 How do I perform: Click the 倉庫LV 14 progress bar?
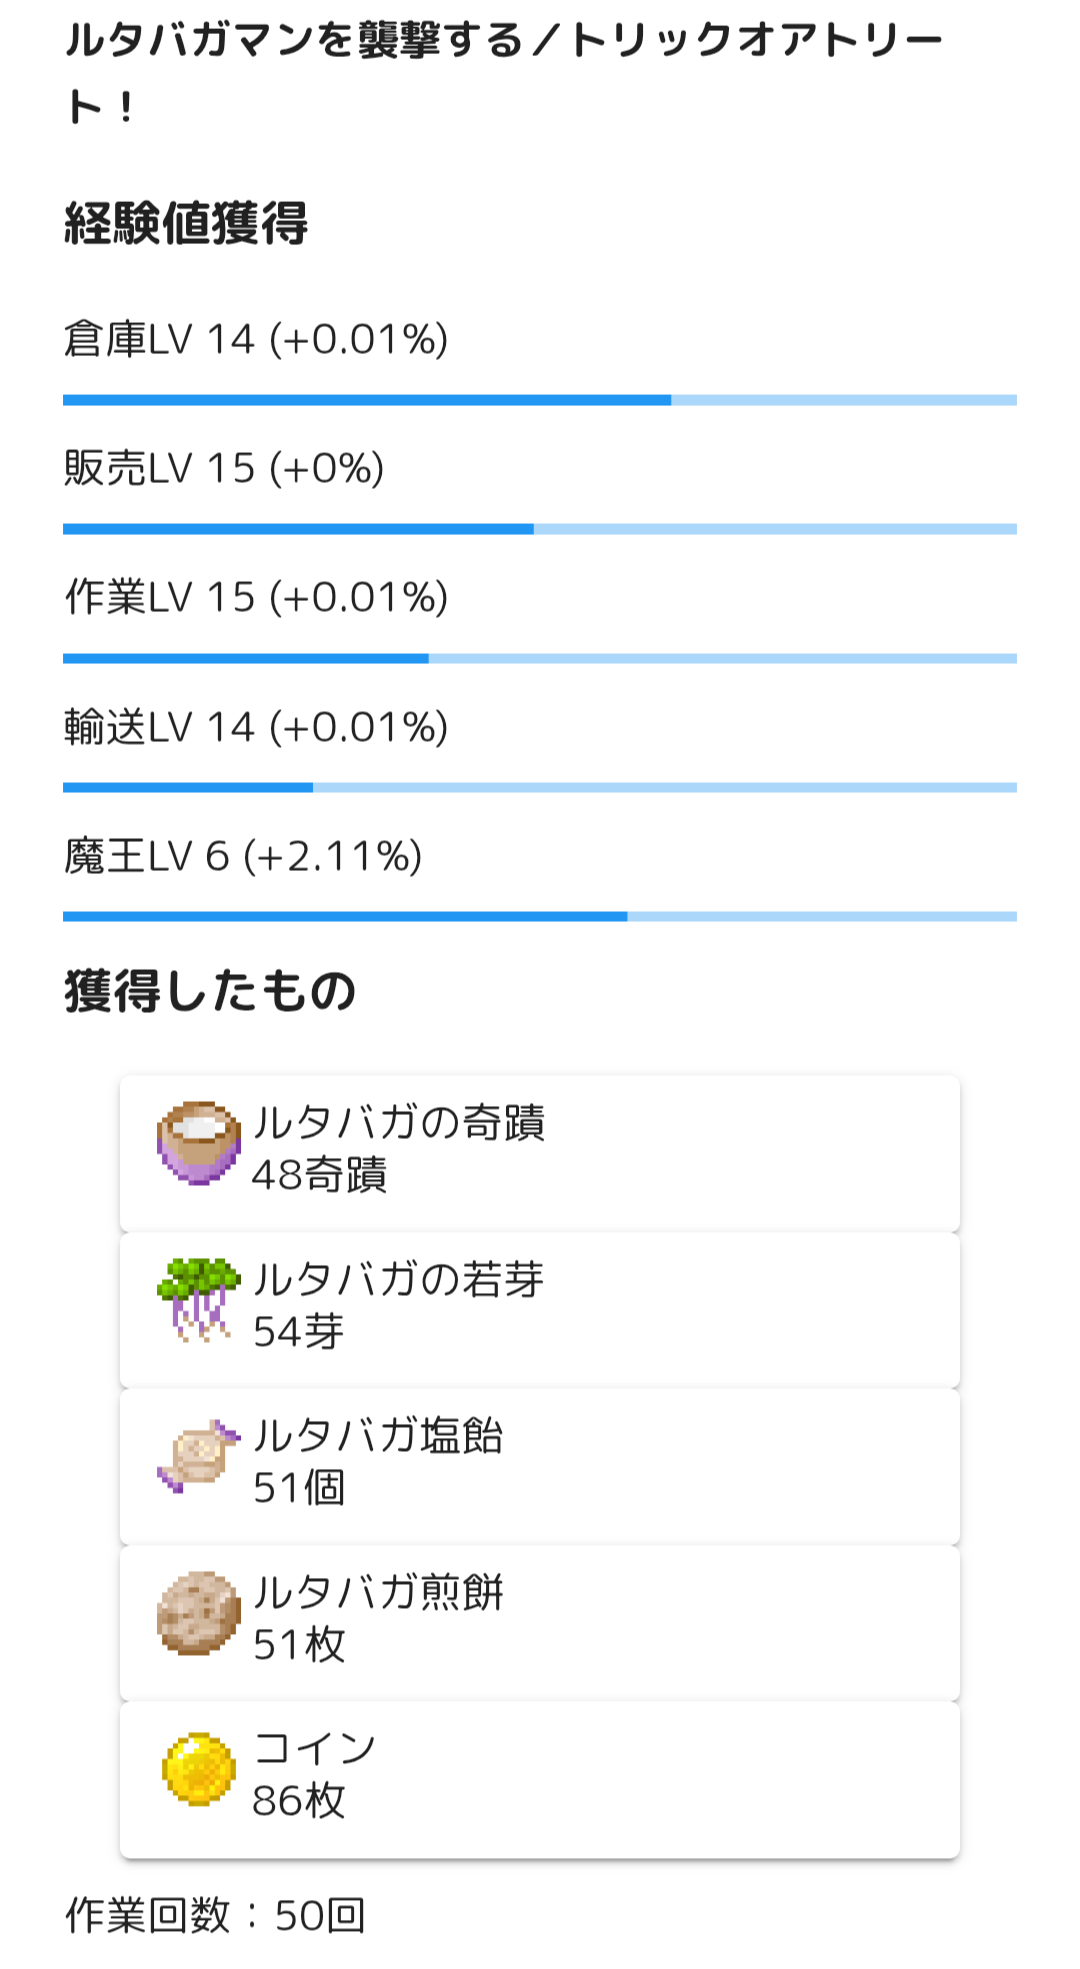540,400
